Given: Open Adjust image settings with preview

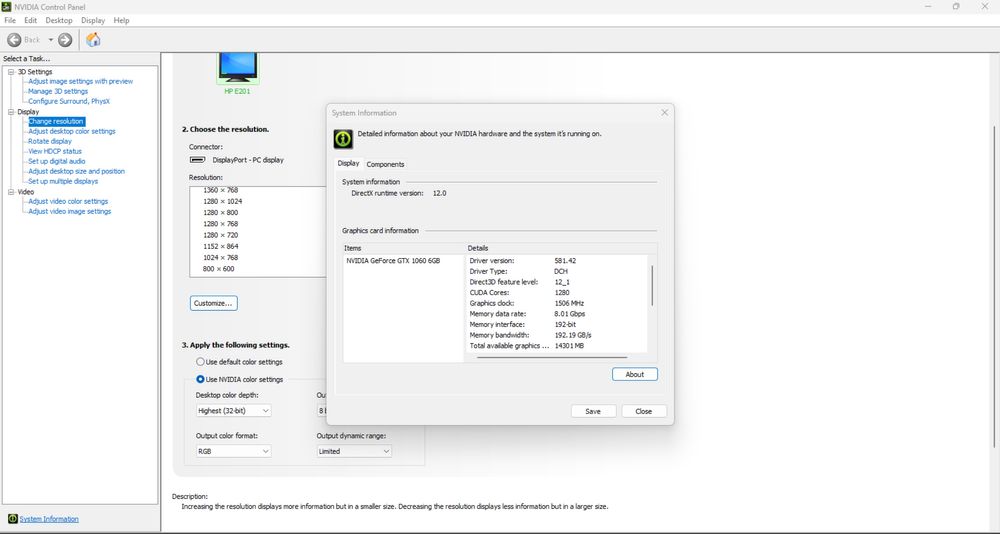Looking at the screenshot, I should [80, 81].
